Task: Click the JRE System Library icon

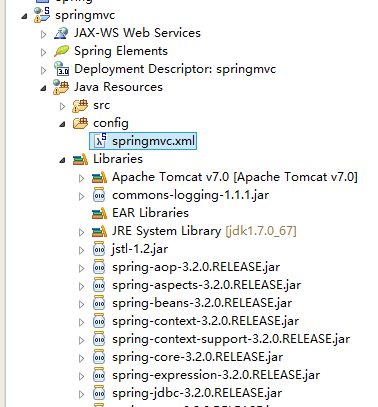Action: pos(99,231)
